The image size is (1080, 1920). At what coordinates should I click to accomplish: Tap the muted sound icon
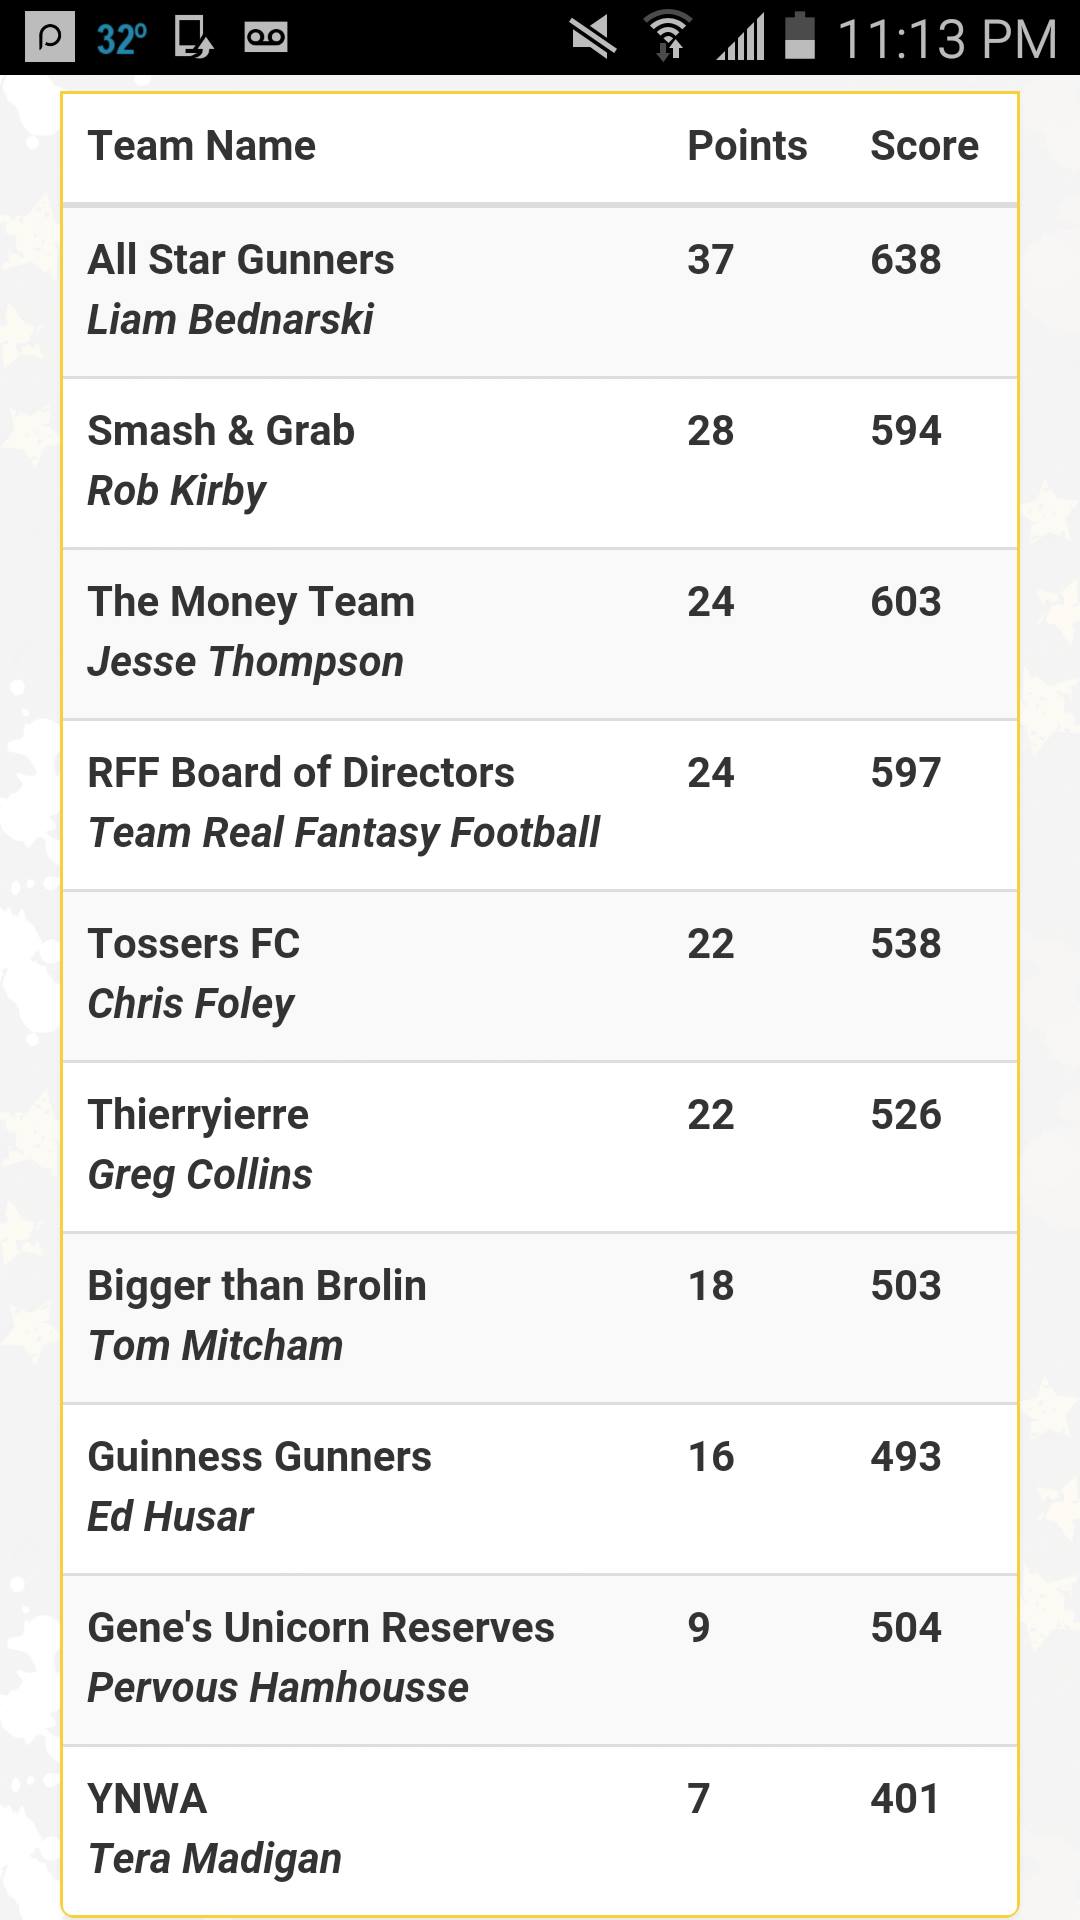coord(593,38)
